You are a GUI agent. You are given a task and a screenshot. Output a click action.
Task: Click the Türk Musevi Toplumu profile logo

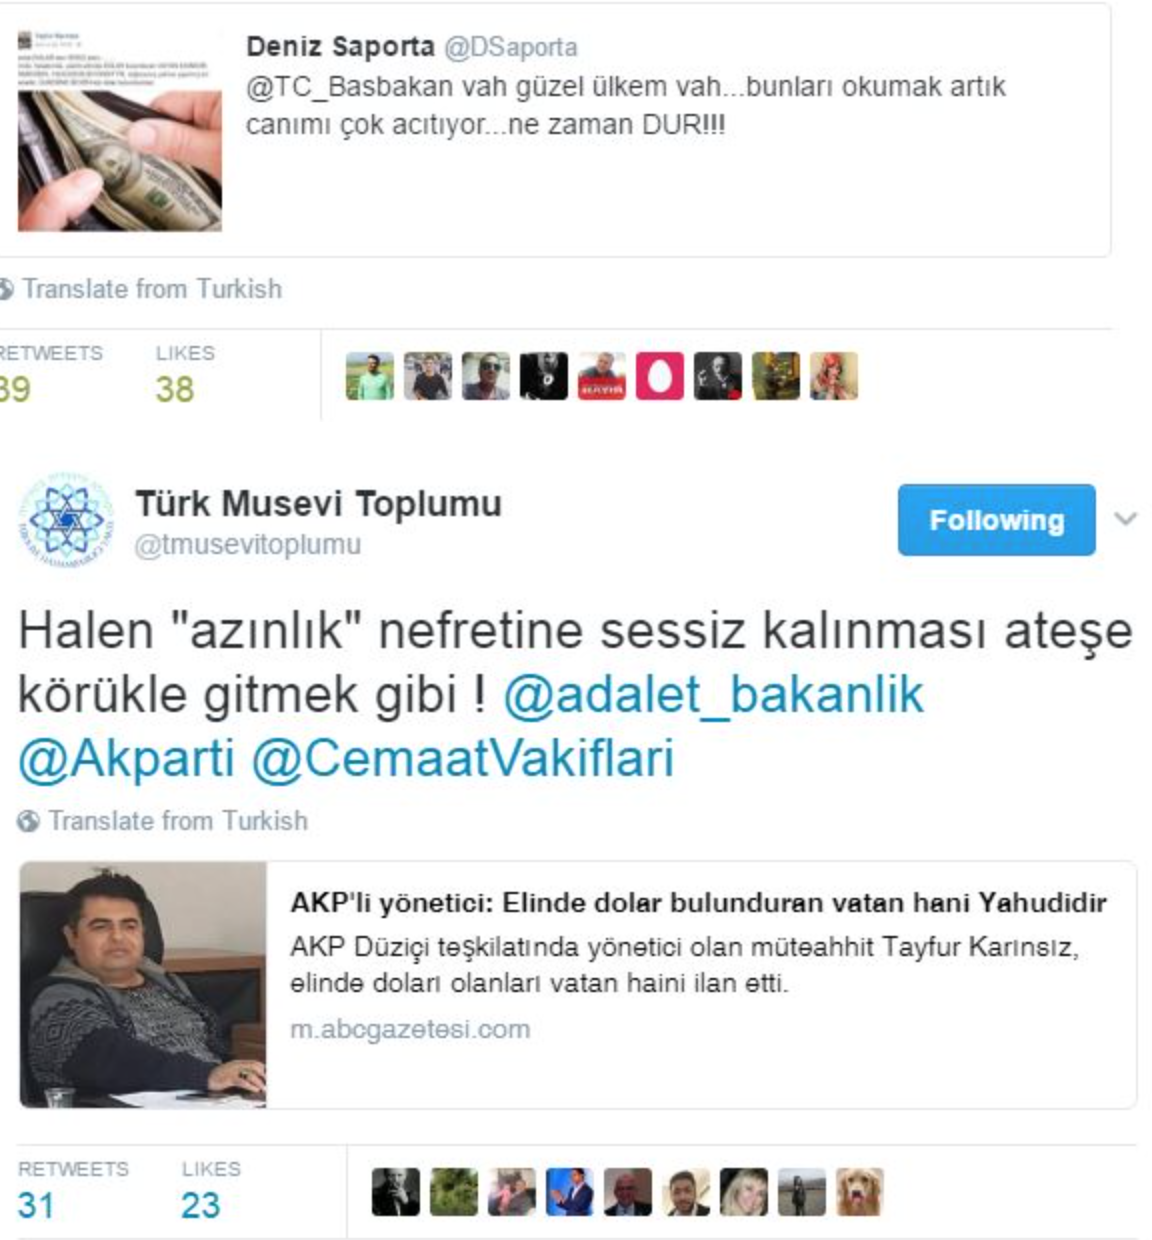(66, 520)
